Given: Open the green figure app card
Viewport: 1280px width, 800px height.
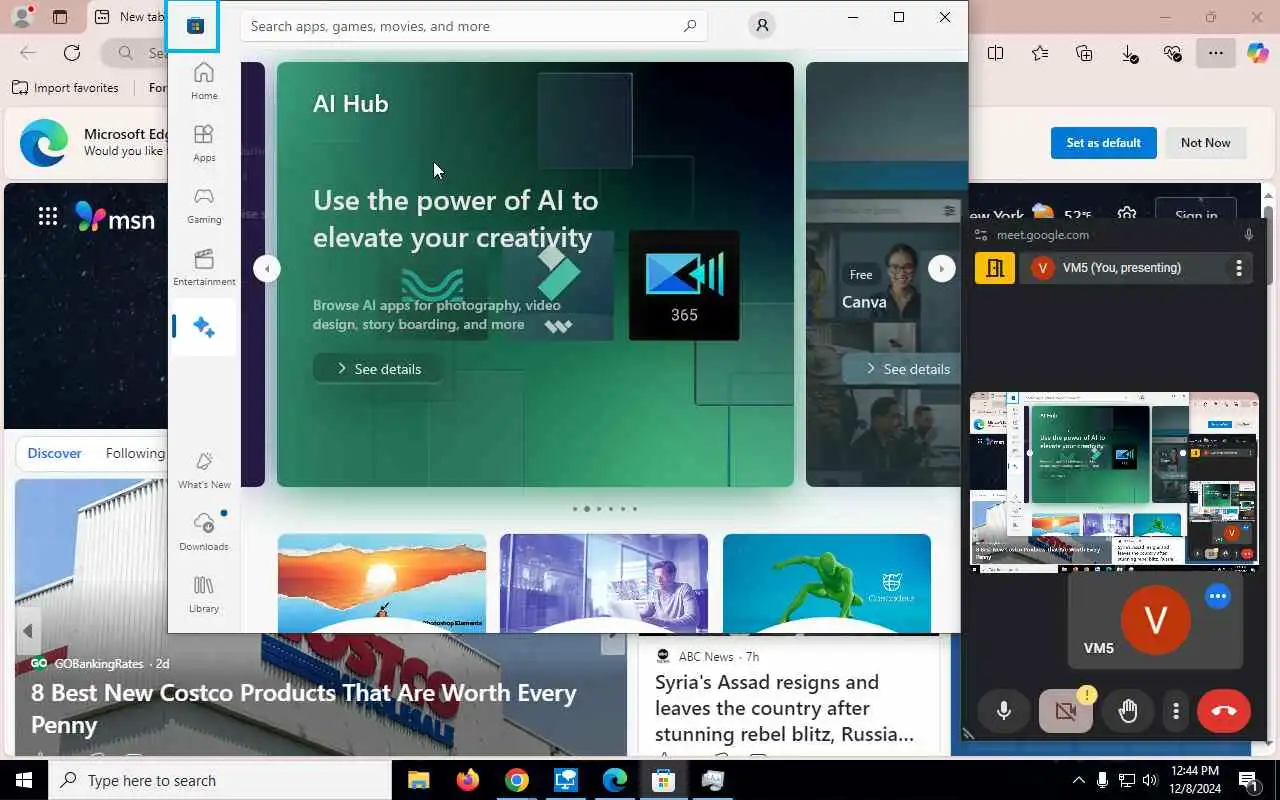Looking at the screenshot, I should [827, 583].
